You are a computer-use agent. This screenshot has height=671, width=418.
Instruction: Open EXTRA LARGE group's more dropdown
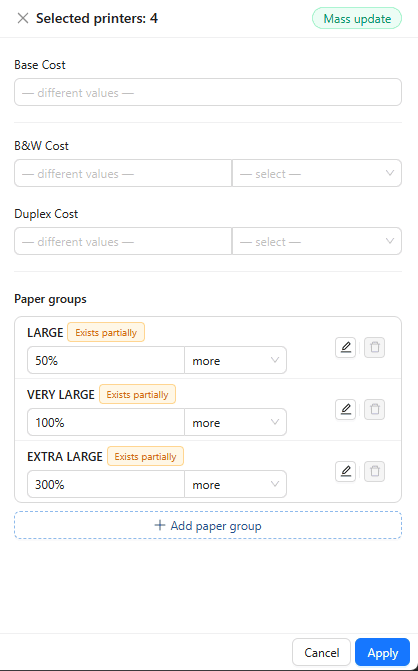point(235,484)
